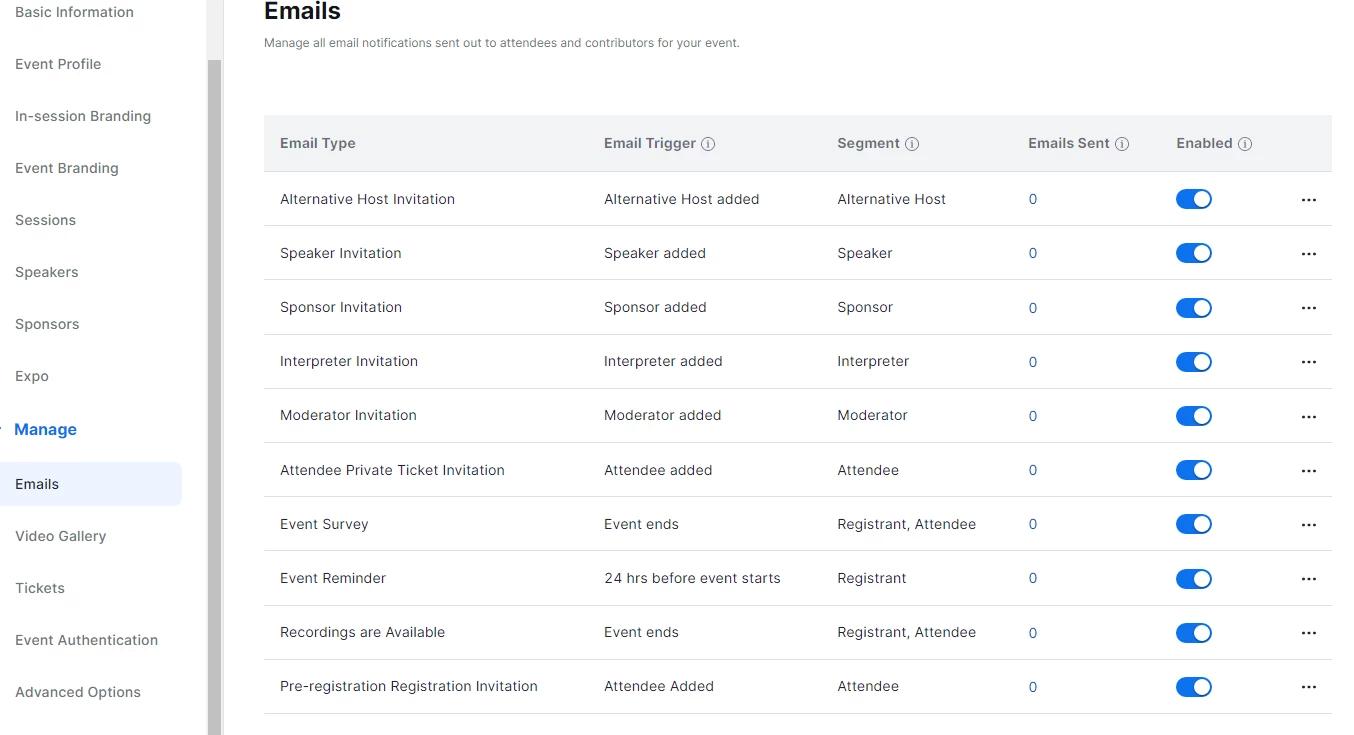1354x735 pixels.
Task: Open more options for Moderator Invitation
Action: 1309,417
